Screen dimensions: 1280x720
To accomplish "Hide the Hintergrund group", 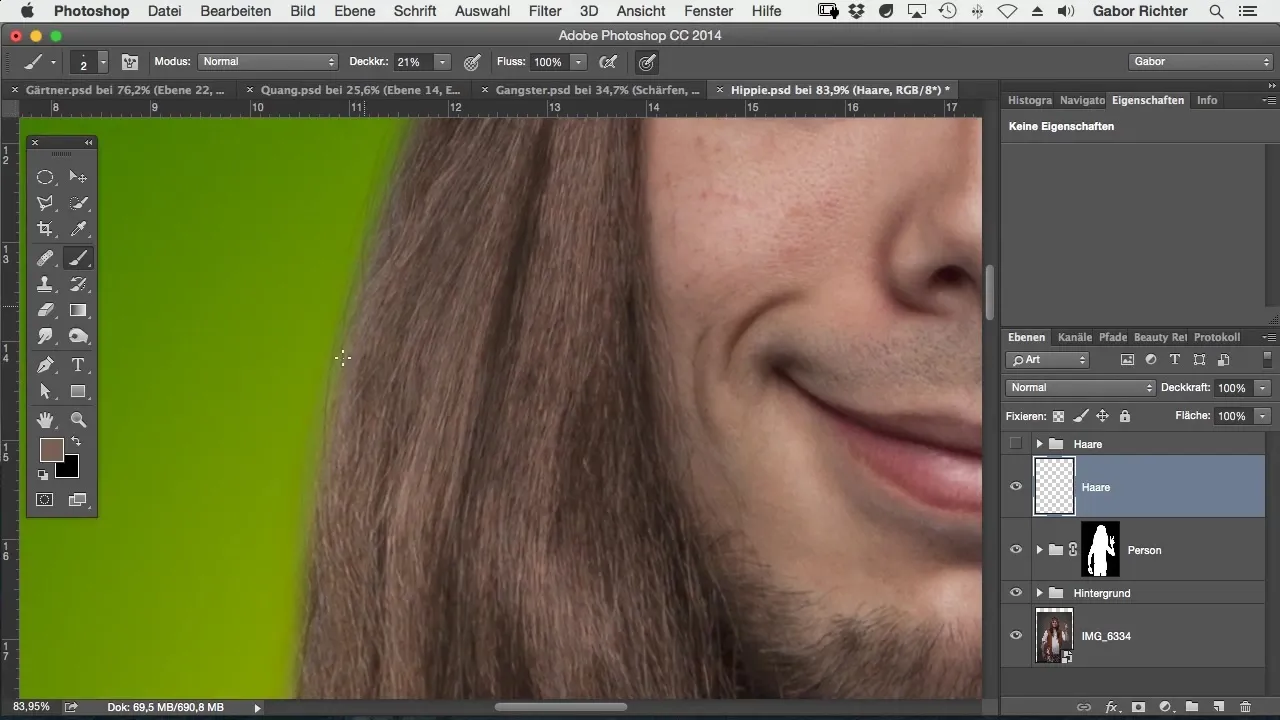I will [1016, 593].
